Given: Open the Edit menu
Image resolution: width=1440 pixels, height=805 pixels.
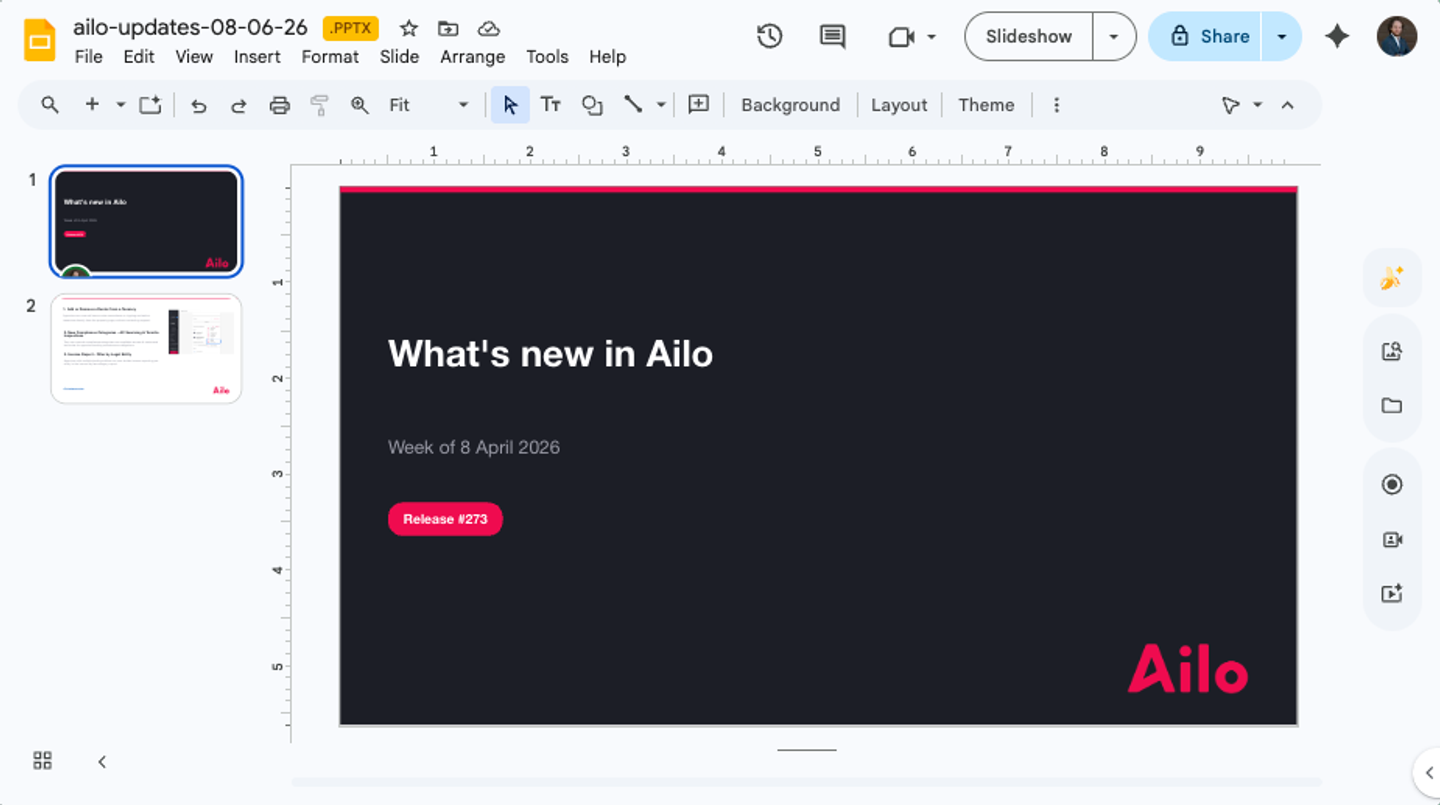Looking at the screenshot, I should pos(139,57).
